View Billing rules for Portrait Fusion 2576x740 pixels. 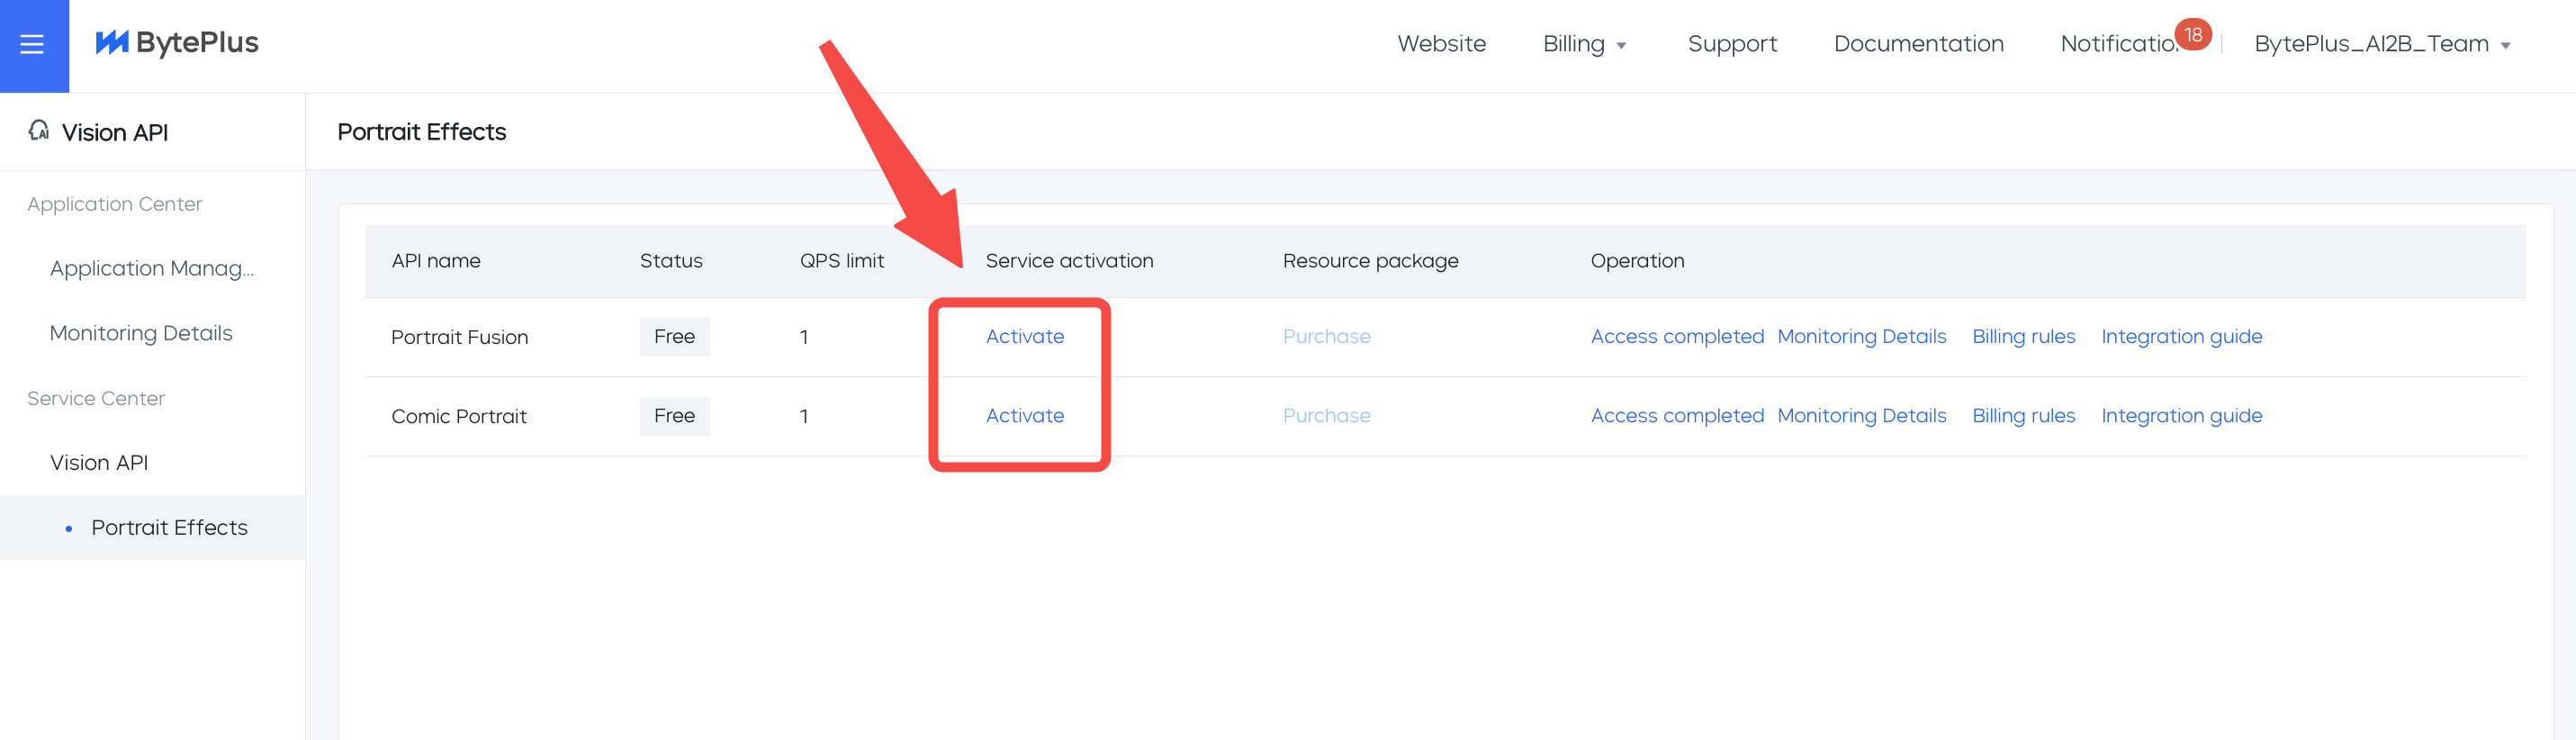pyautogui.click(x=2024, y=336)
